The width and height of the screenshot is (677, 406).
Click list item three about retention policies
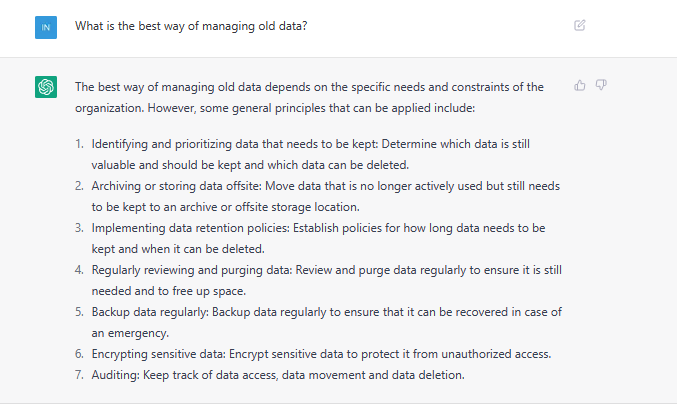pos(318,238)
